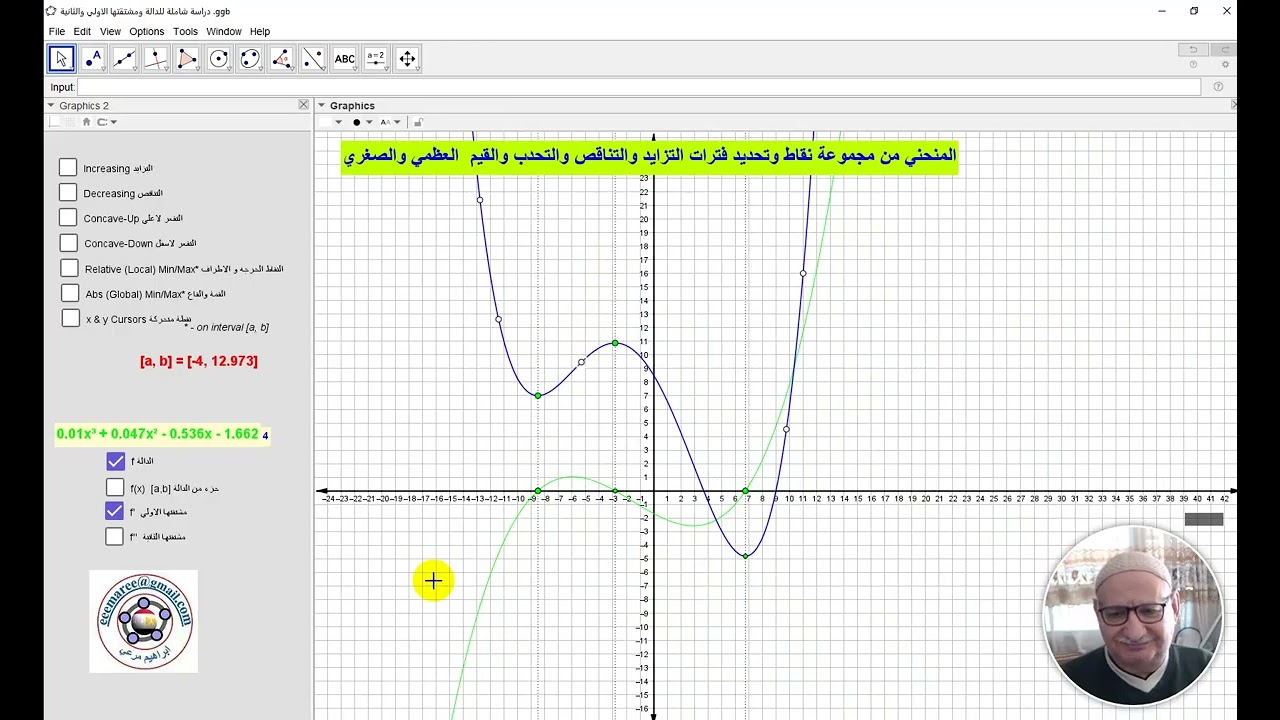The height and width of the screenshot is (720, 1280).
Task: Select the Move Graphics View tool
Action: coord(407,59)
